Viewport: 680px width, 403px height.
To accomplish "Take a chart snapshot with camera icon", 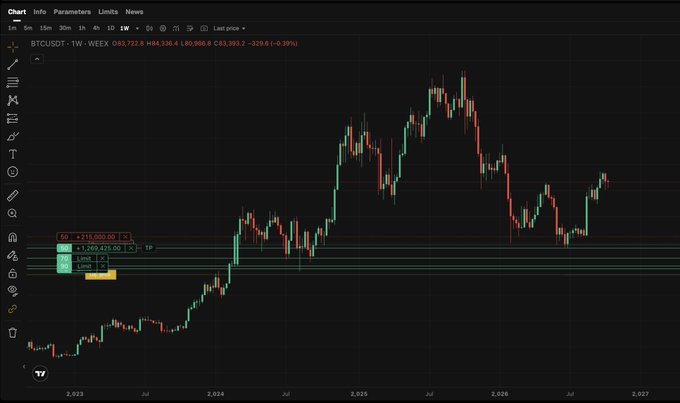I will [204, 28].
